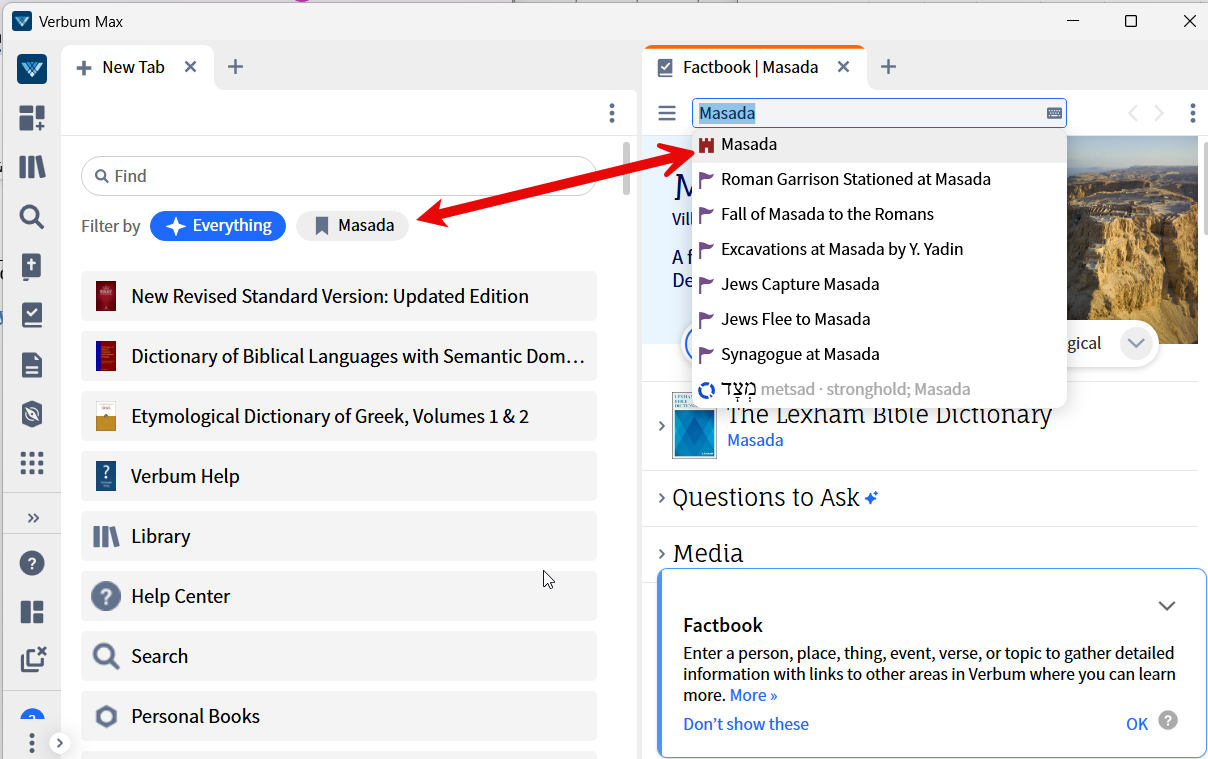Click the small arrow beside the sidebar bottom
The width and height of the screenshot is (1208, 759).
click(x=59, y=743)
